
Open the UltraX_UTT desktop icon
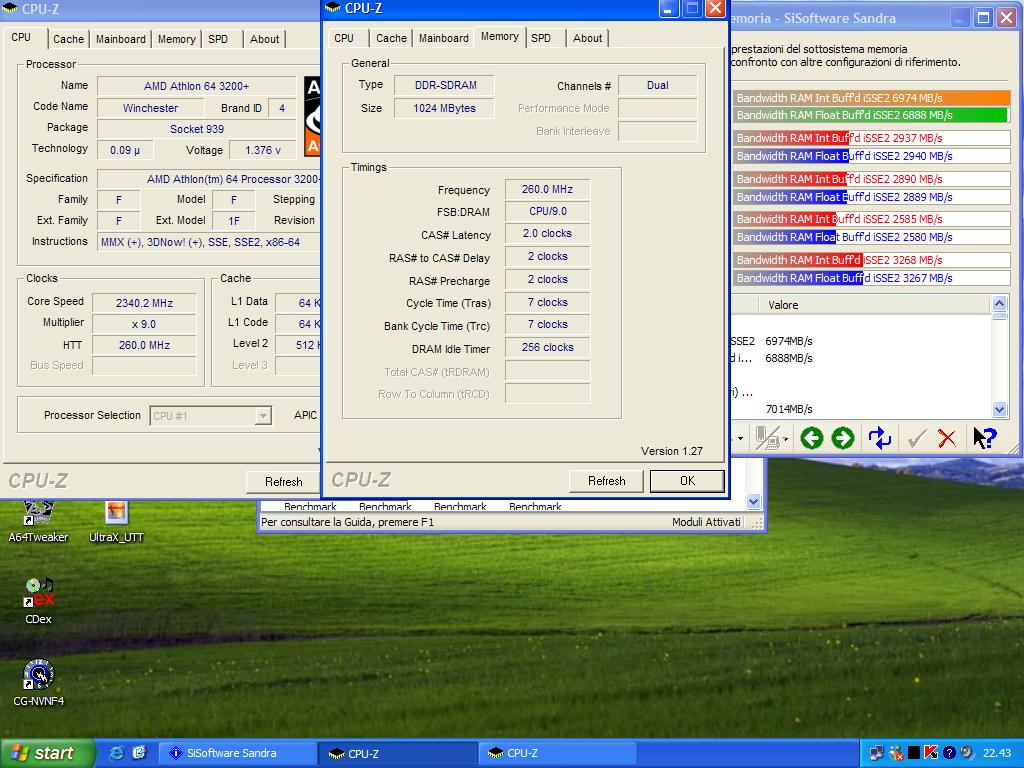pos(116,522)
